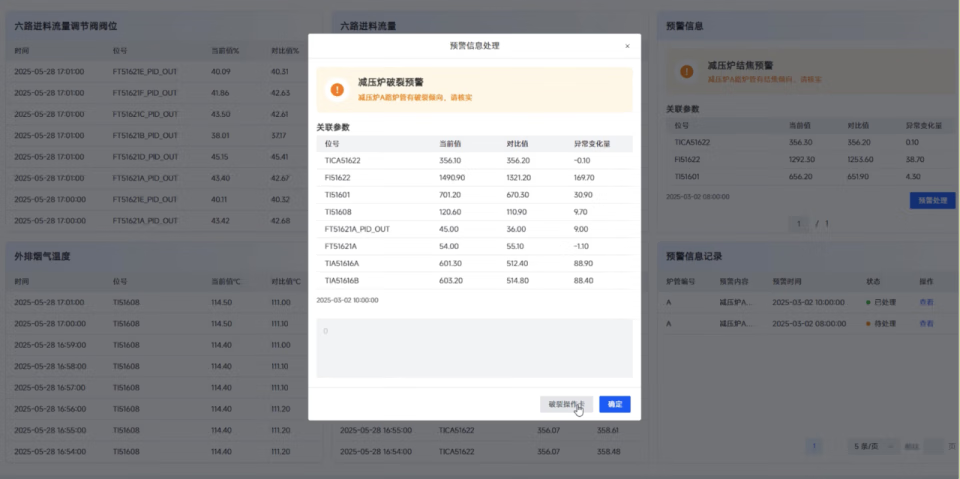Image resolution: width=960 pixels, height=479 pixels.
Task: Click 358.61 in the background TICA51622 row
Action: tap(608, 430)
